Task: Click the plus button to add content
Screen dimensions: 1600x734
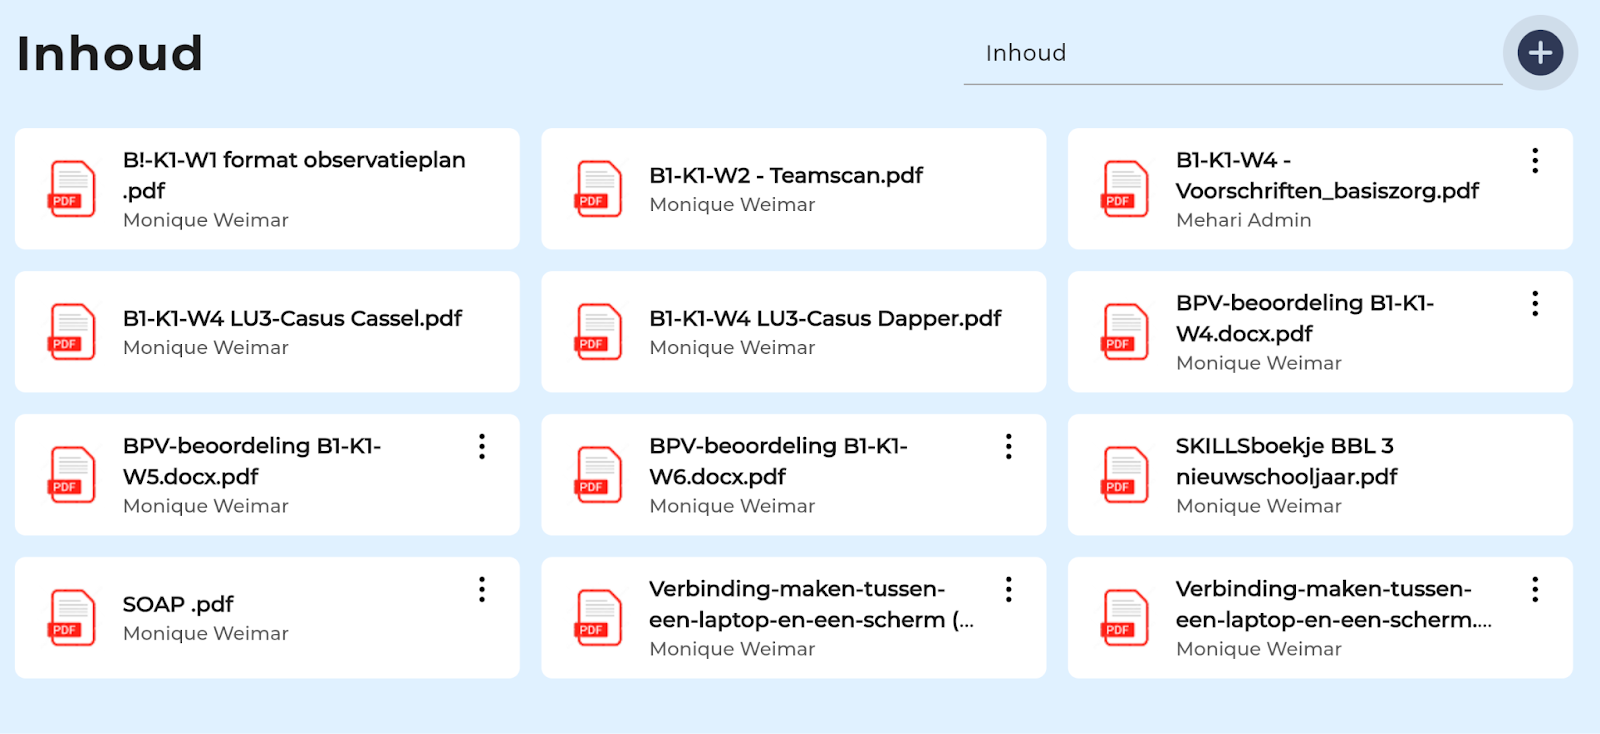Action: [1540, 52]
